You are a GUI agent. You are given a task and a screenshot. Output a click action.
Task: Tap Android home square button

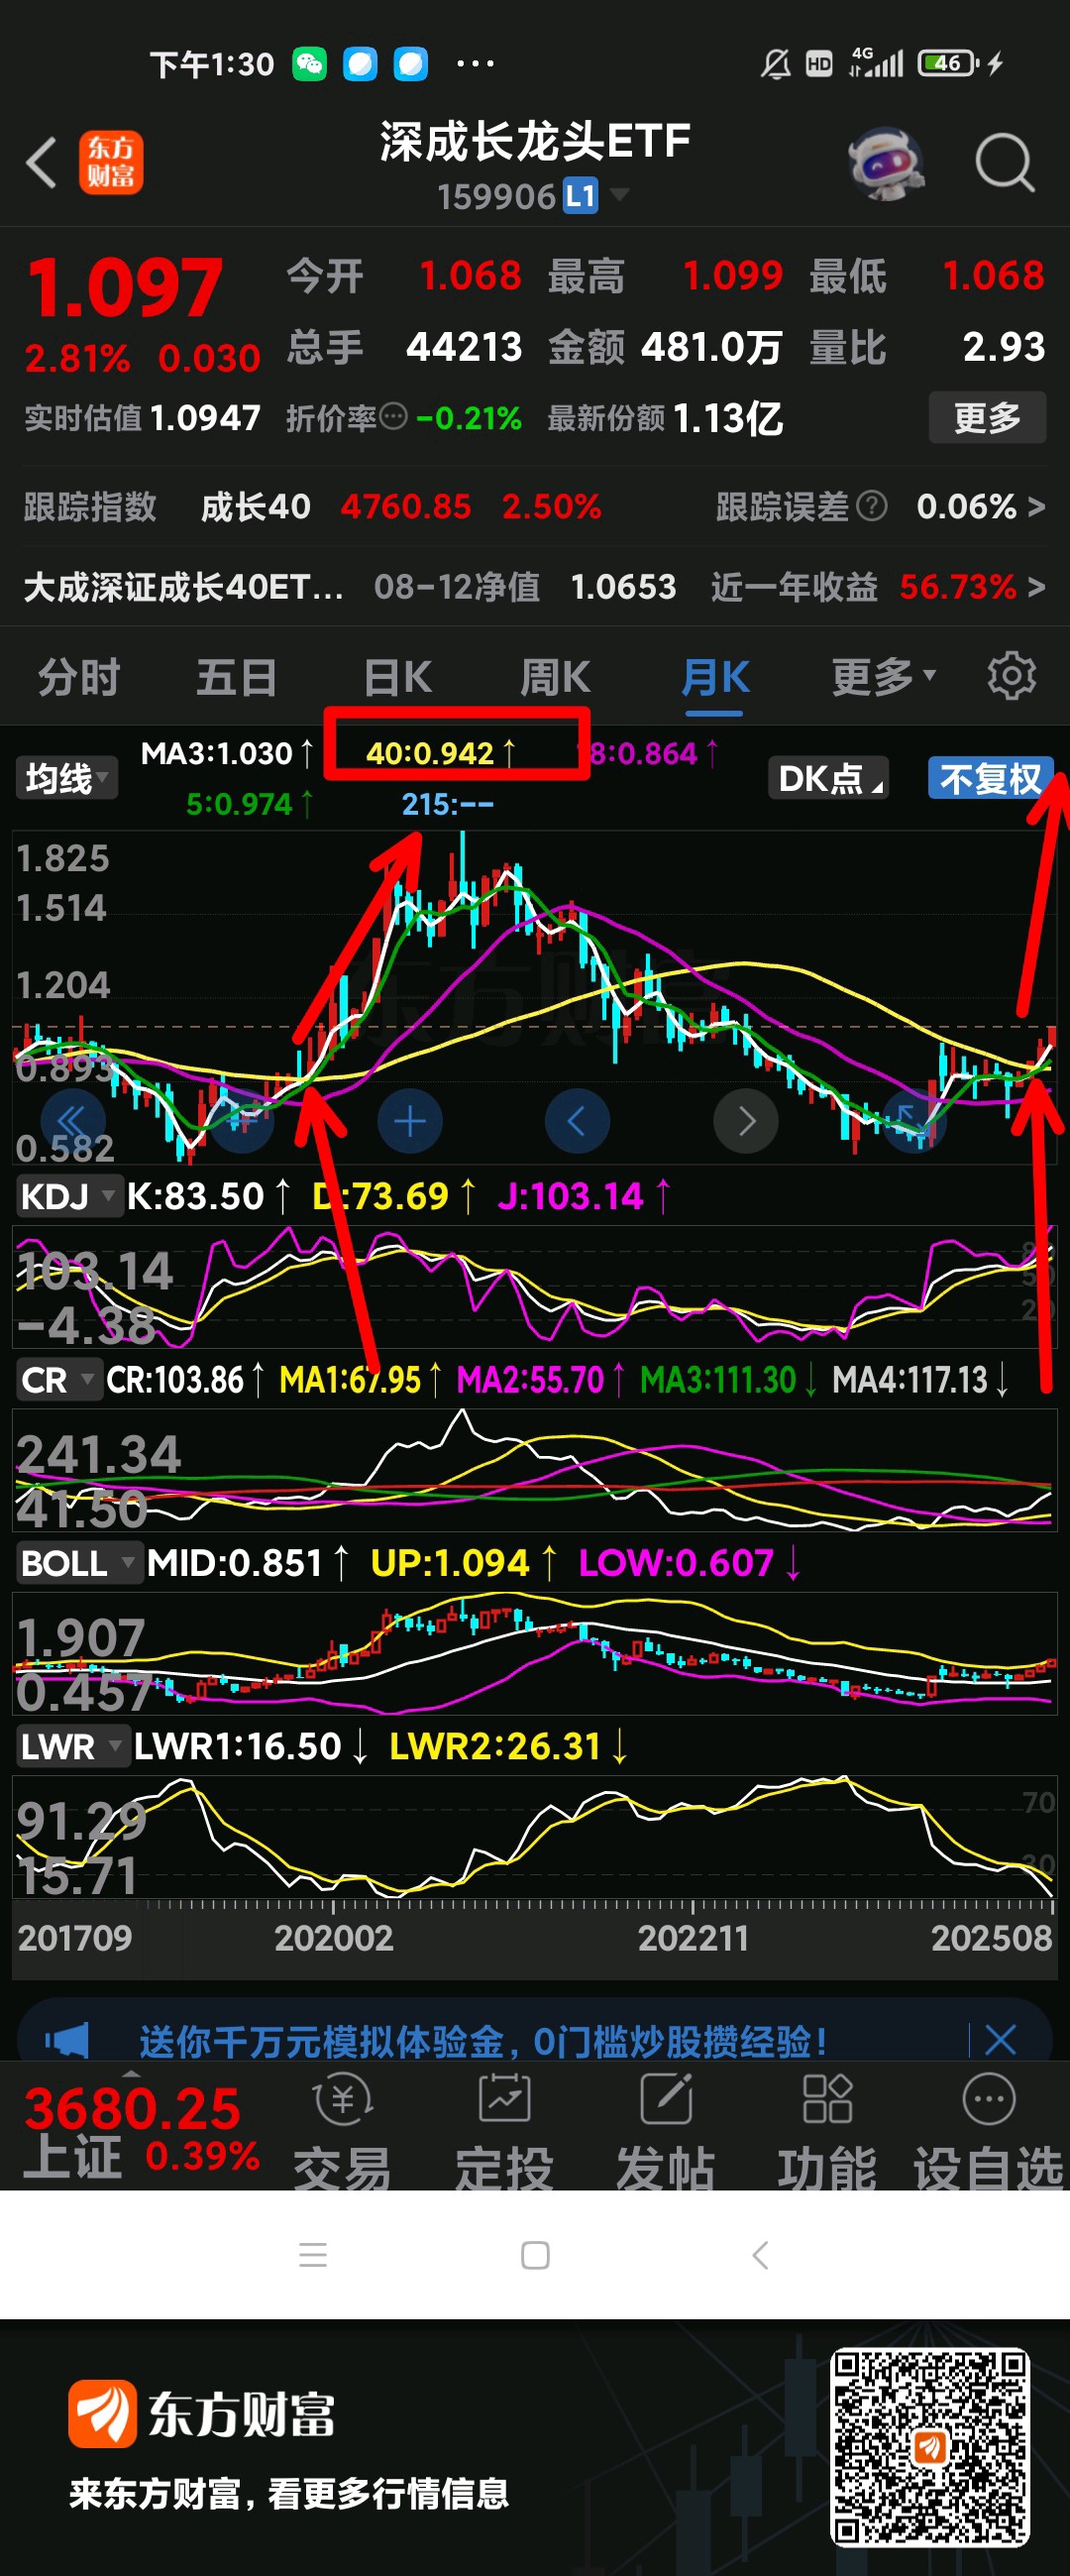535,2255
